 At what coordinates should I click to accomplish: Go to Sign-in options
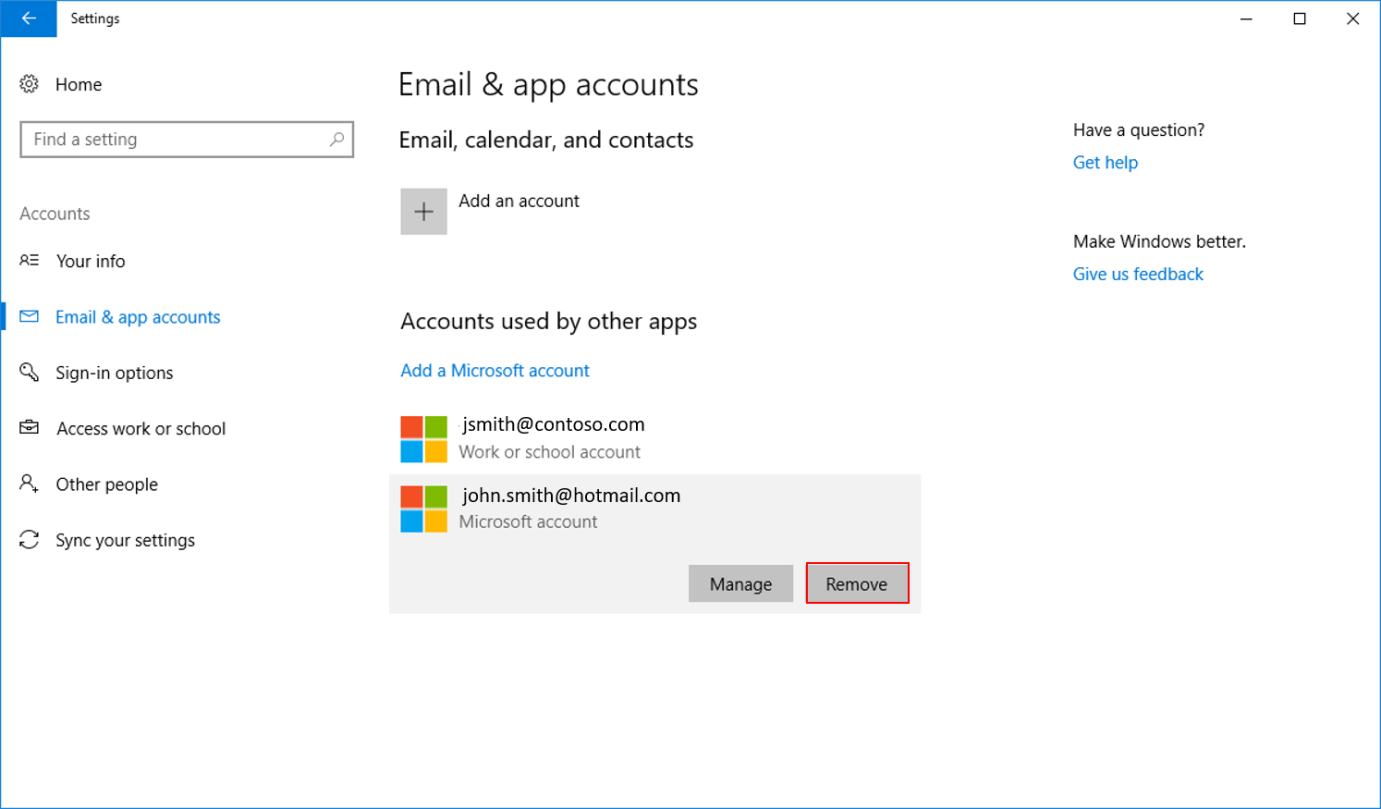pos(115,373)
